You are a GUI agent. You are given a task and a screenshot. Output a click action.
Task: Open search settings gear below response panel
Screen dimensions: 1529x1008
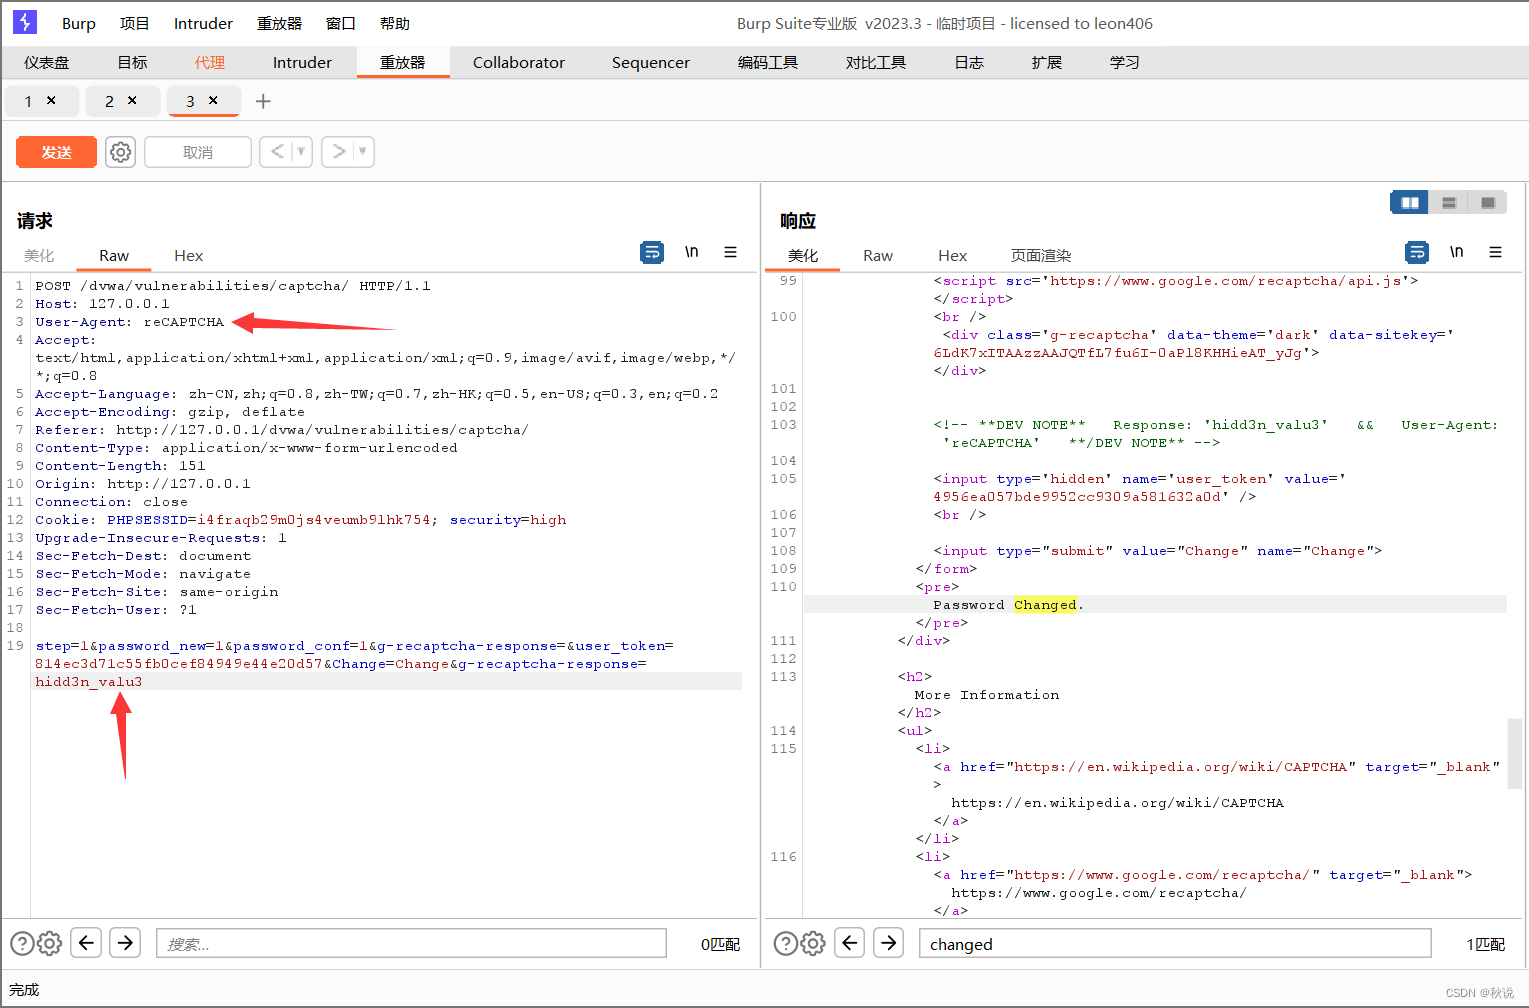(813, 943)
